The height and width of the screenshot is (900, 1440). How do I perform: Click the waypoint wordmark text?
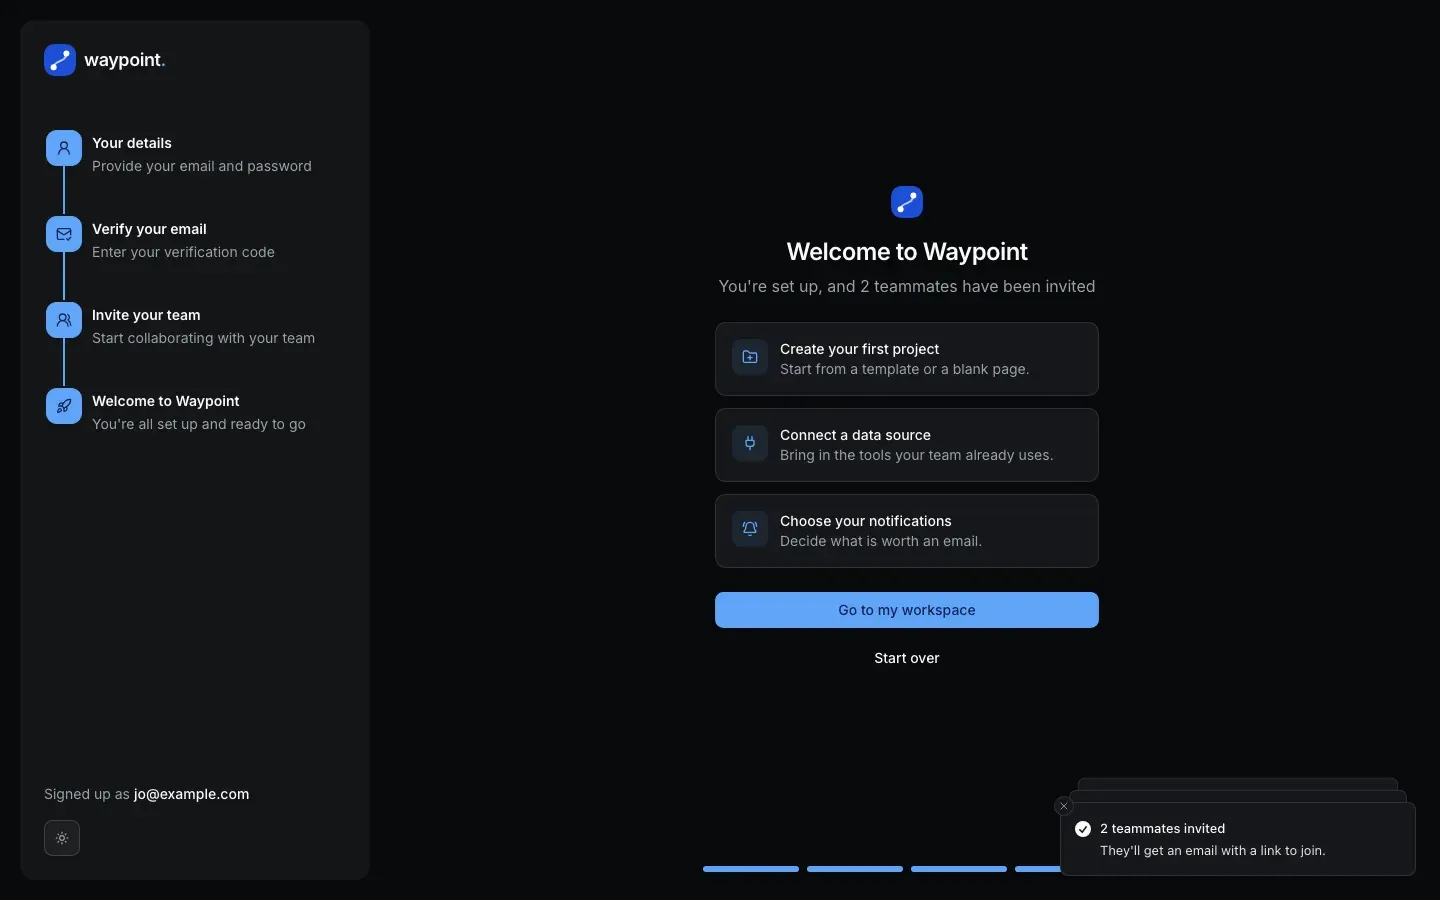point(125,60)
